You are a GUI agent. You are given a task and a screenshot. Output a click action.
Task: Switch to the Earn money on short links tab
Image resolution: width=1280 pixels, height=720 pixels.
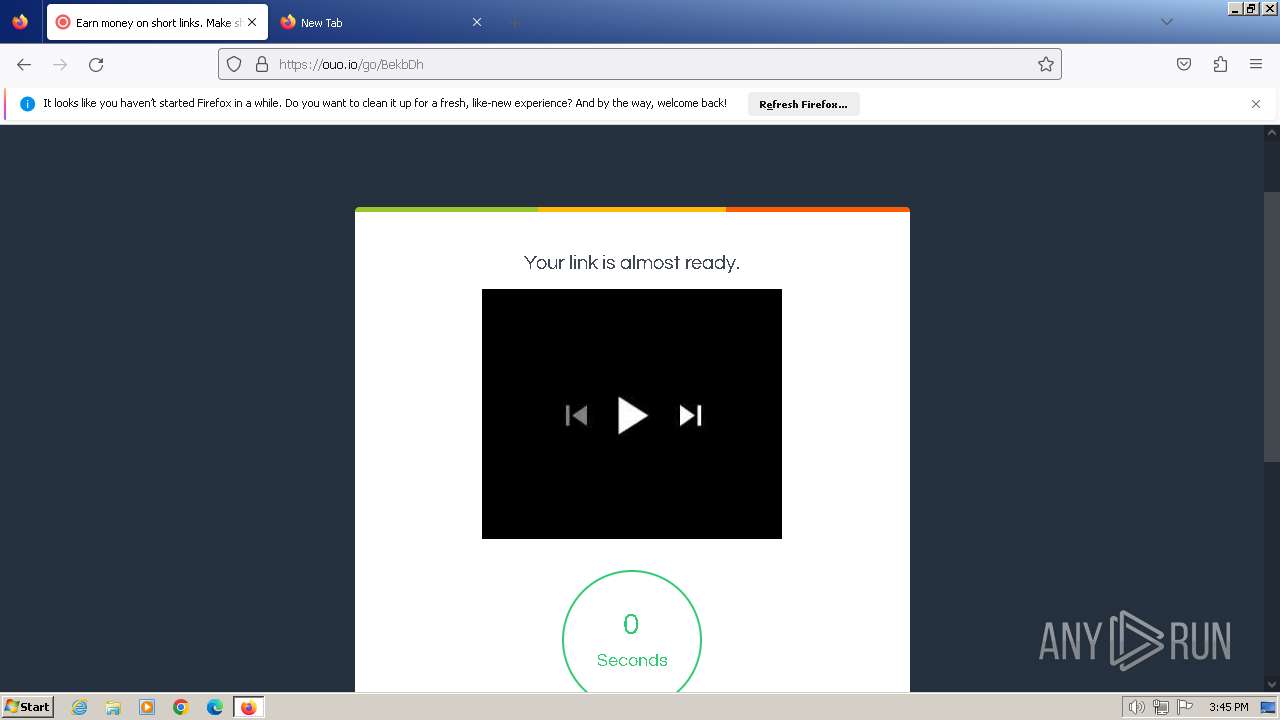click(x=157, y=22)
